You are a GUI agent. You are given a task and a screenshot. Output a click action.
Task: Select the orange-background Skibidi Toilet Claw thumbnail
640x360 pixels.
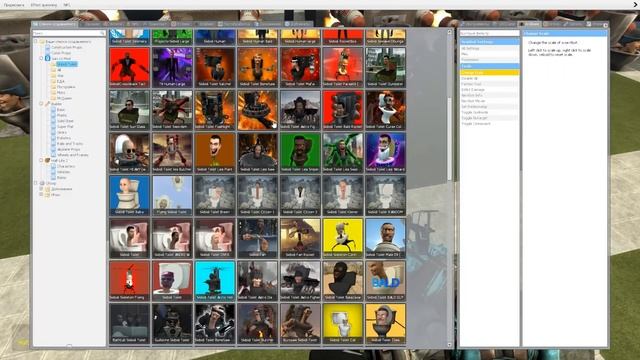385,323
